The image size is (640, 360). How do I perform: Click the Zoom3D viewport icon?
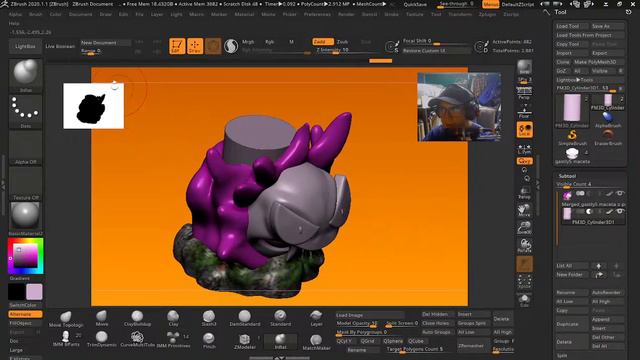click(524, 228)
